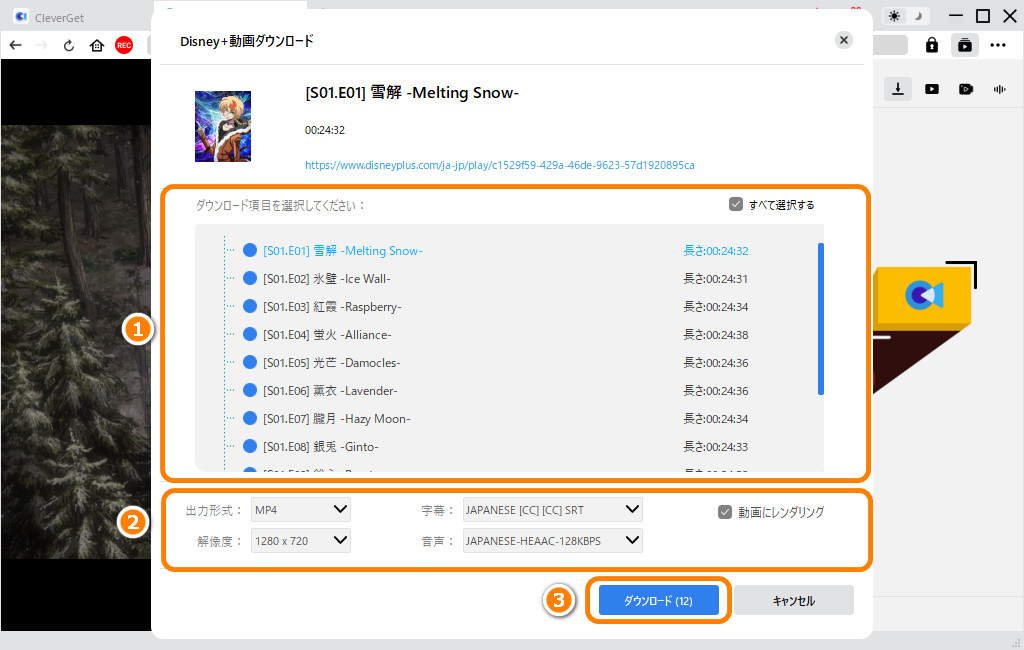Open the 音声 JAPANESE-HEAAC-128KBPS dropdown
This screenshot has width=1024, height=650.
coord(552,541)
